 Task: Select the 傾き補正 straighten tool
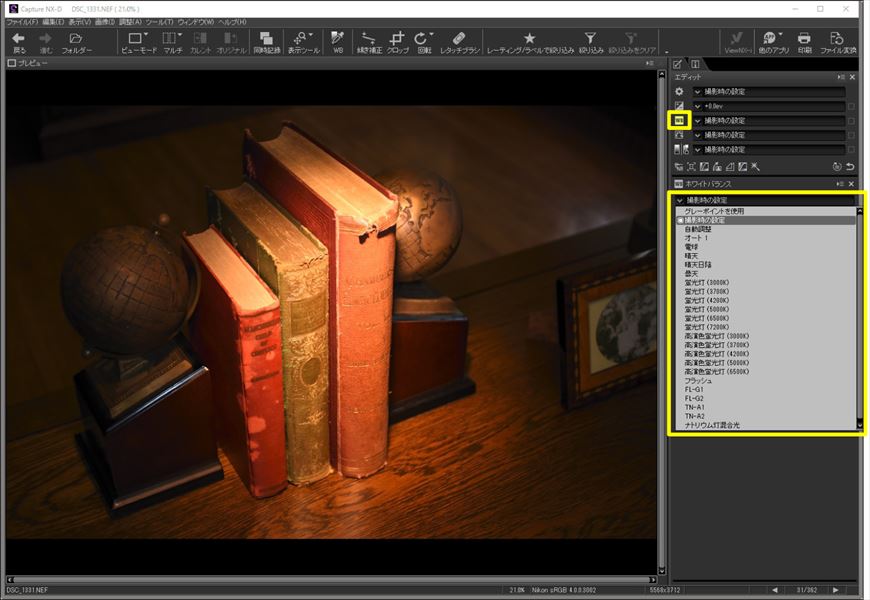pyautogui.click(x=368, y=42)
